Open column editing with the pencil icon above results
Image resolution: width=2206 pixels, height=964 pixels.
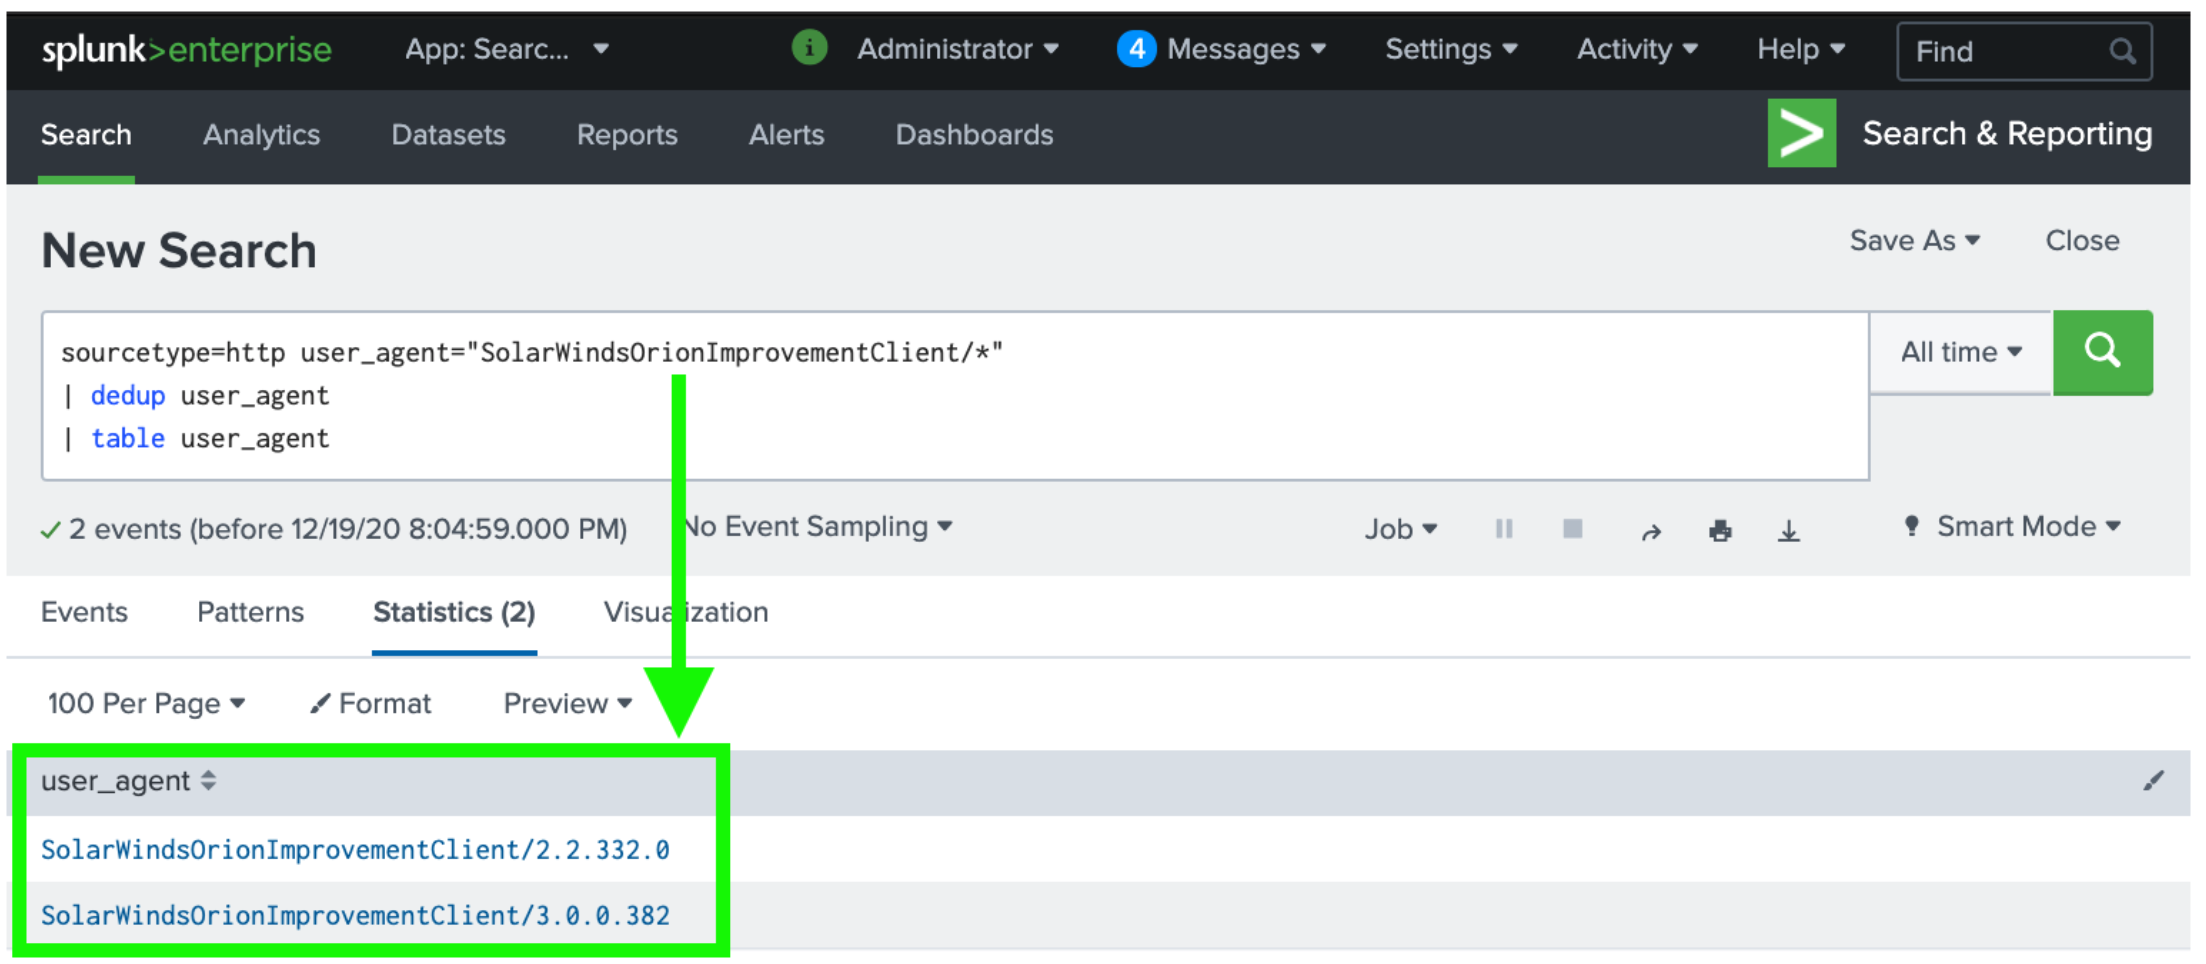coord(2154,781)
